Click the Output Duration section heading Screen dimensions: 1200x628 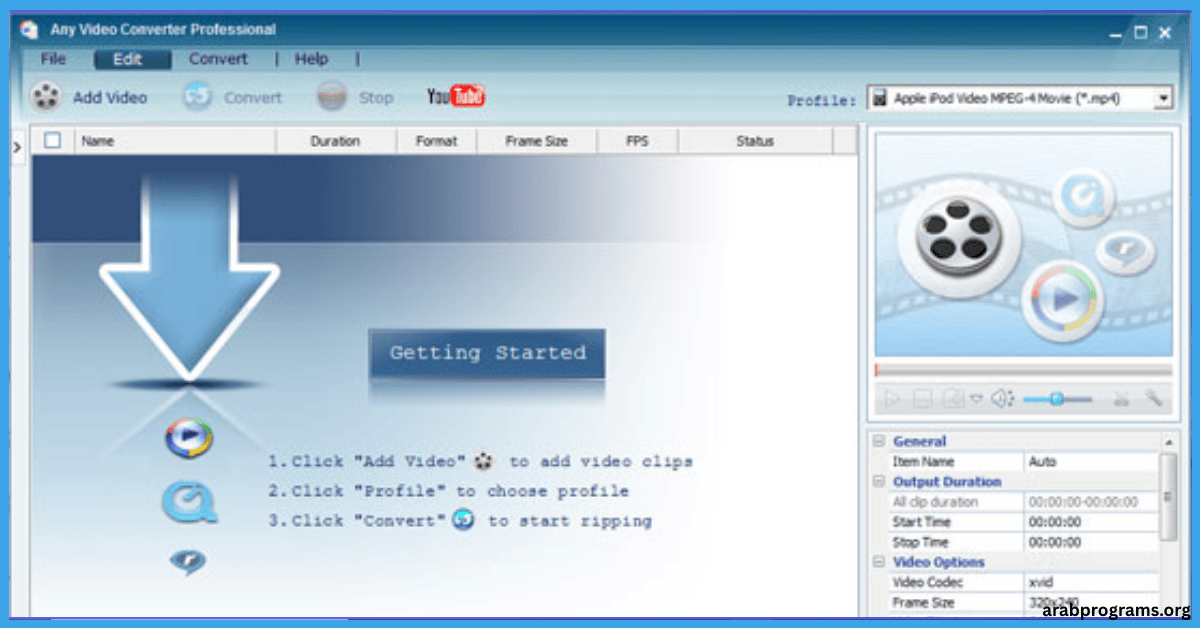click(946, 481)
